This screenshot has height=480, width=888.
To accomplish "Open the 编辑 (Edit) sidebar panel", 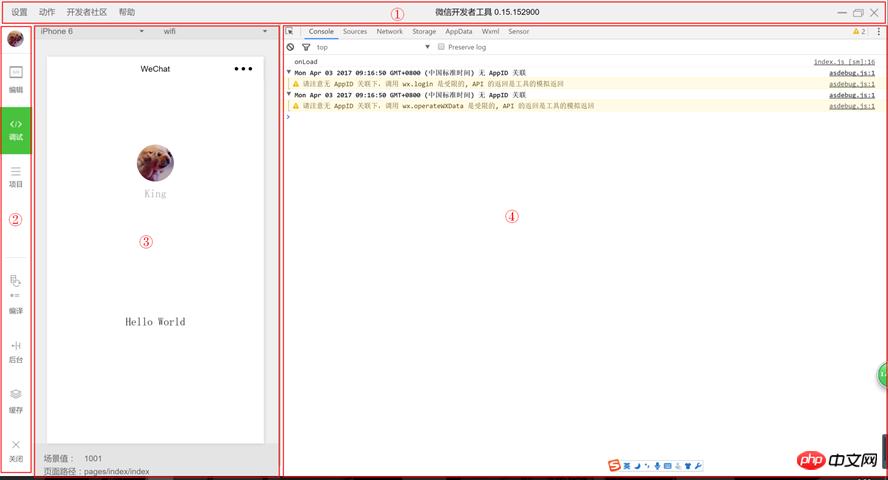I will pos(16,78).
